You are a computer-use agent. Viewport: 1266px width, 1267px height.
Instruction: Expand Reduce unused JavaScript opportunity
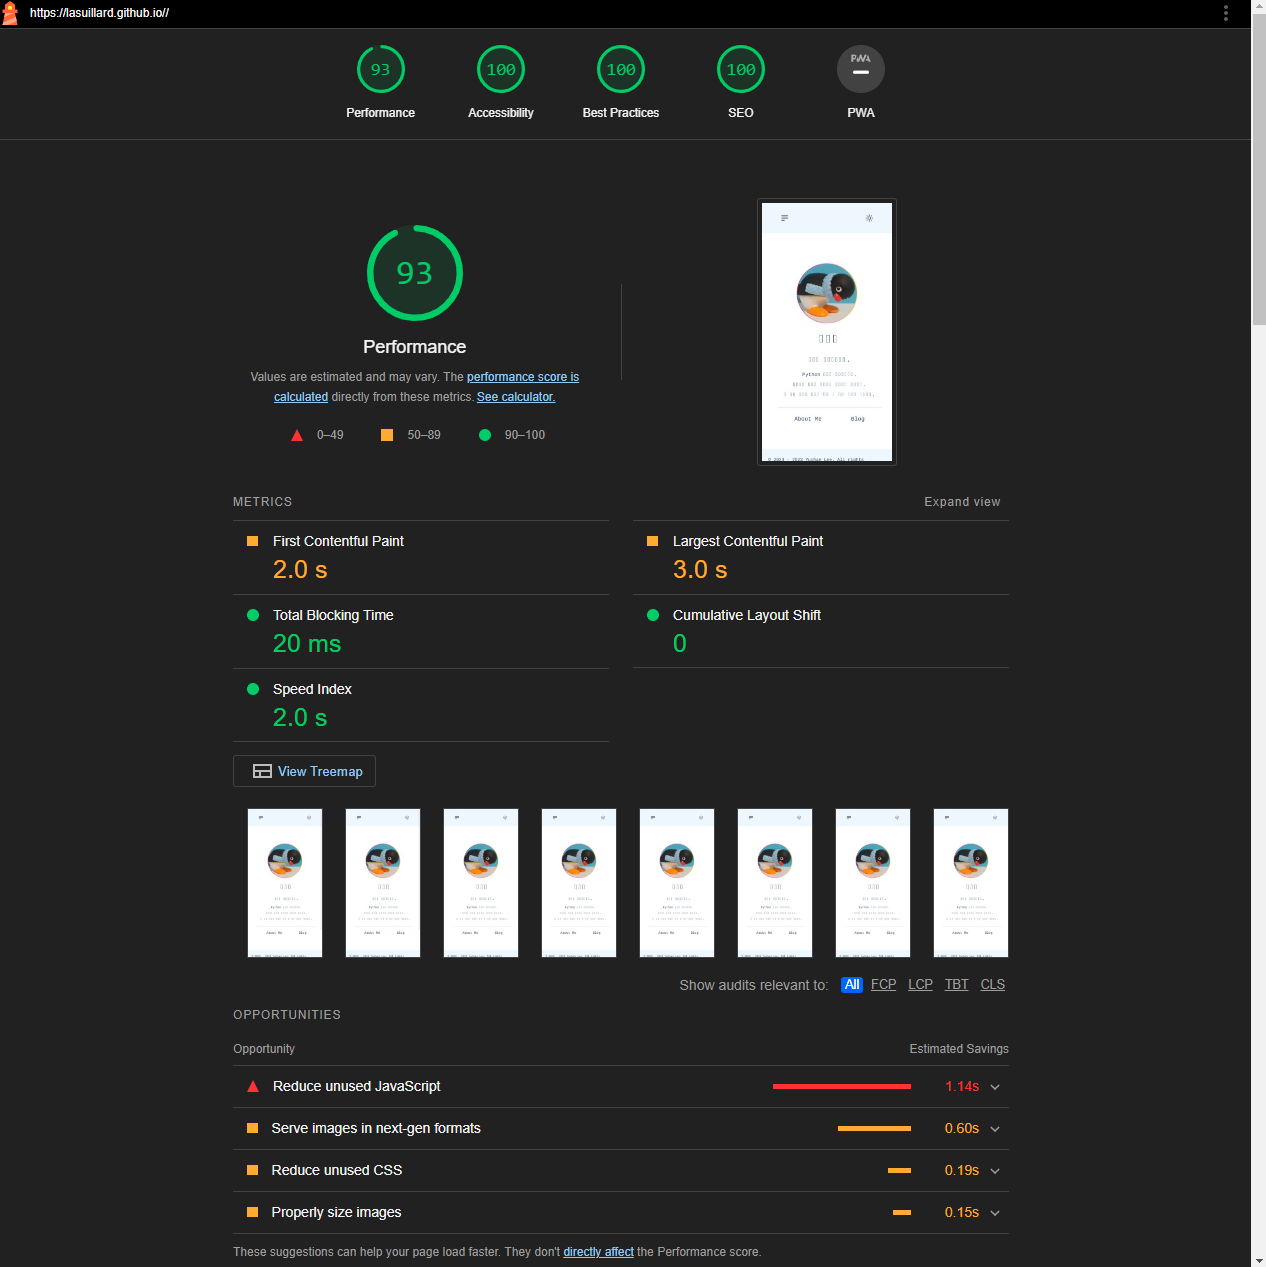pos(620,1087)
